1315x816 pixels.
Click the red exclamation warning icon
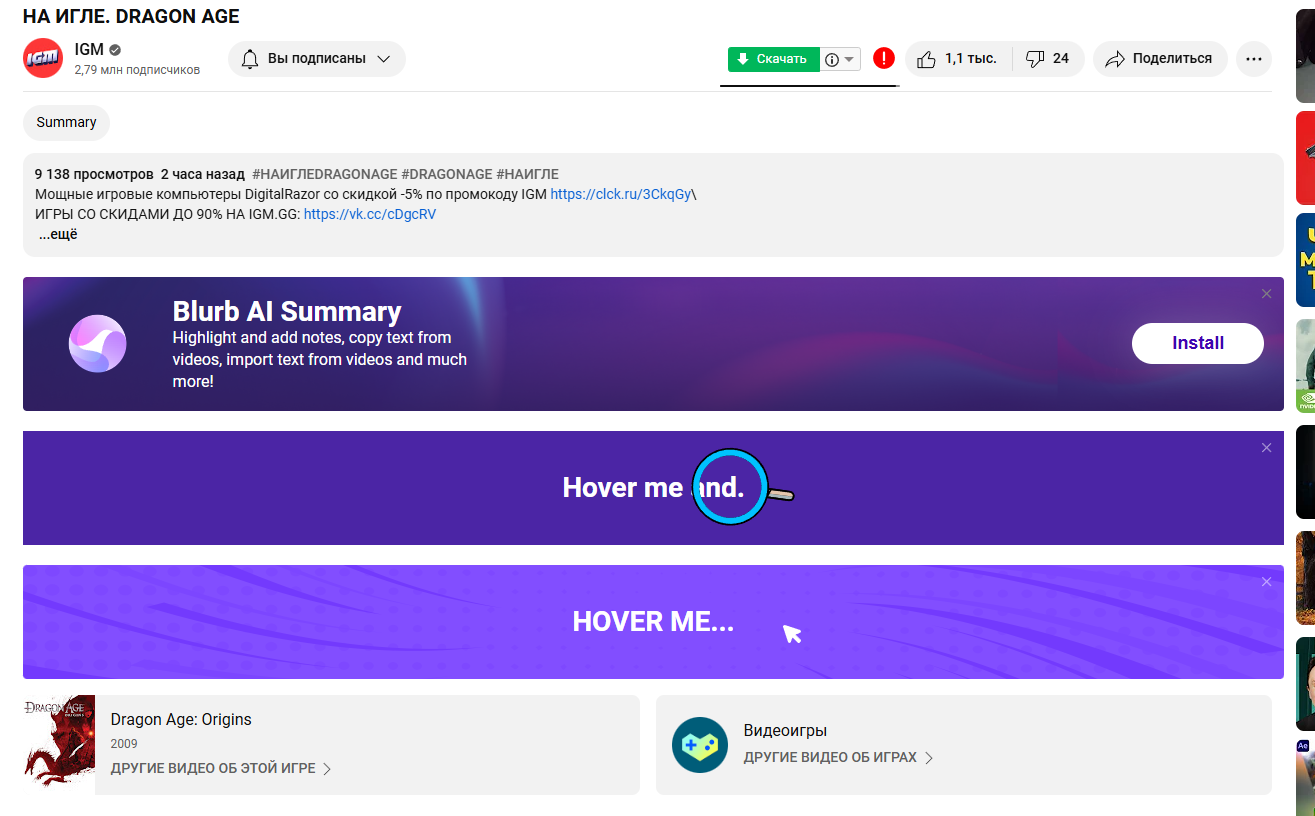click(x=883, y=58)
